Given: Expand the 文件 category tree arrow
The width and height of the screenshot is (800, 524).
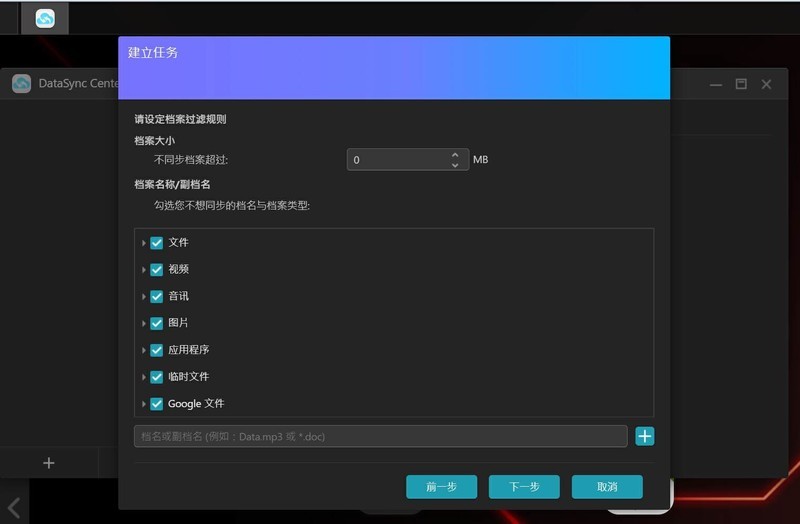Looking at the screenshot, I should tap(144, 243).
